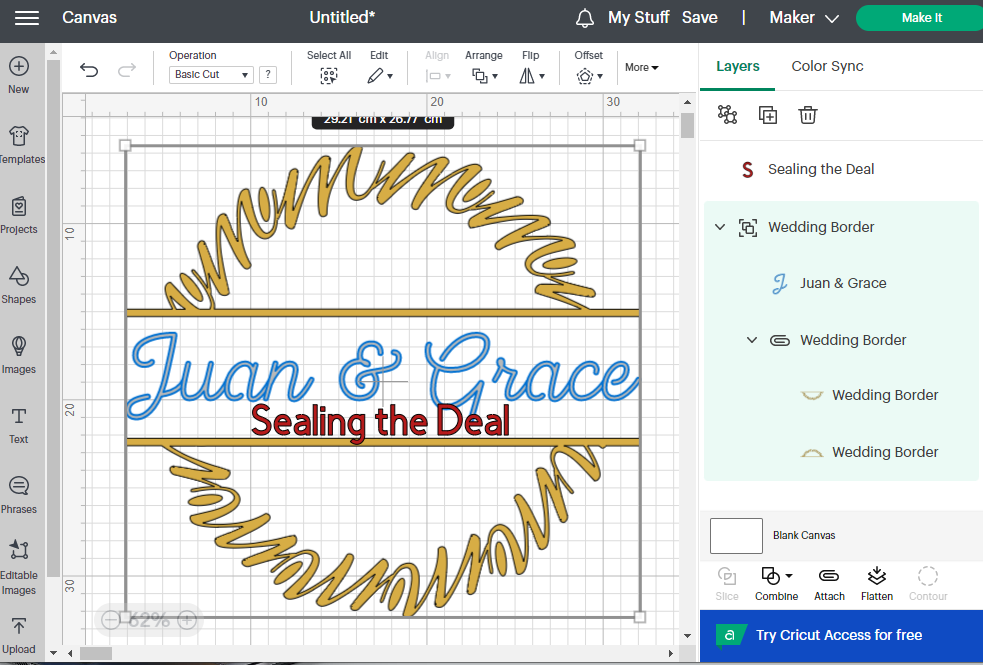
Task: Click the Select All icon
Action: tap(328, 76)
